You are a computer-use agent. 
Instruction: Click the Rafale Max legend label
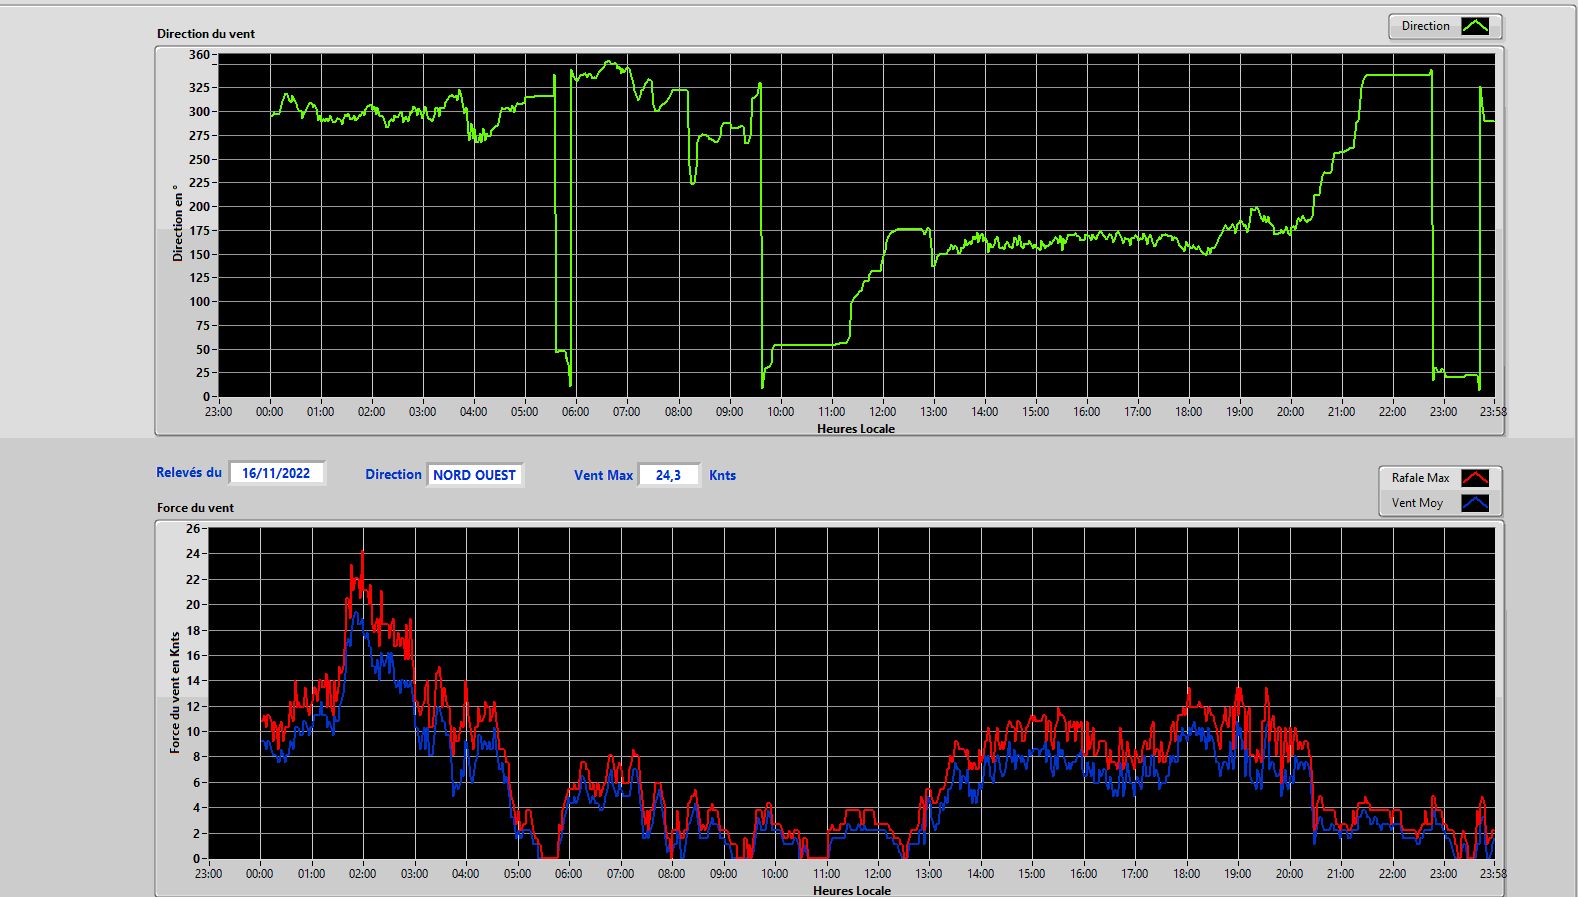tap(1420, 478)
